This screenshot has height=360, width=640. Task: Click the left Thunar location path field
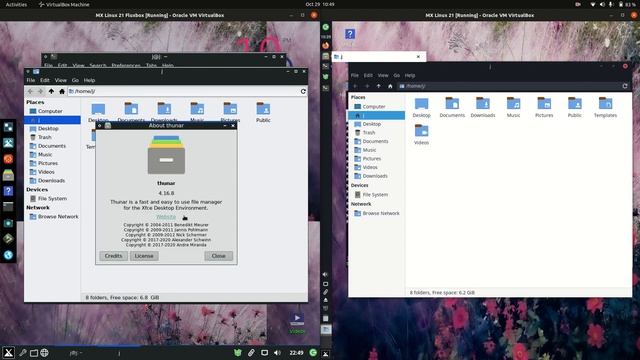(183, 91)
